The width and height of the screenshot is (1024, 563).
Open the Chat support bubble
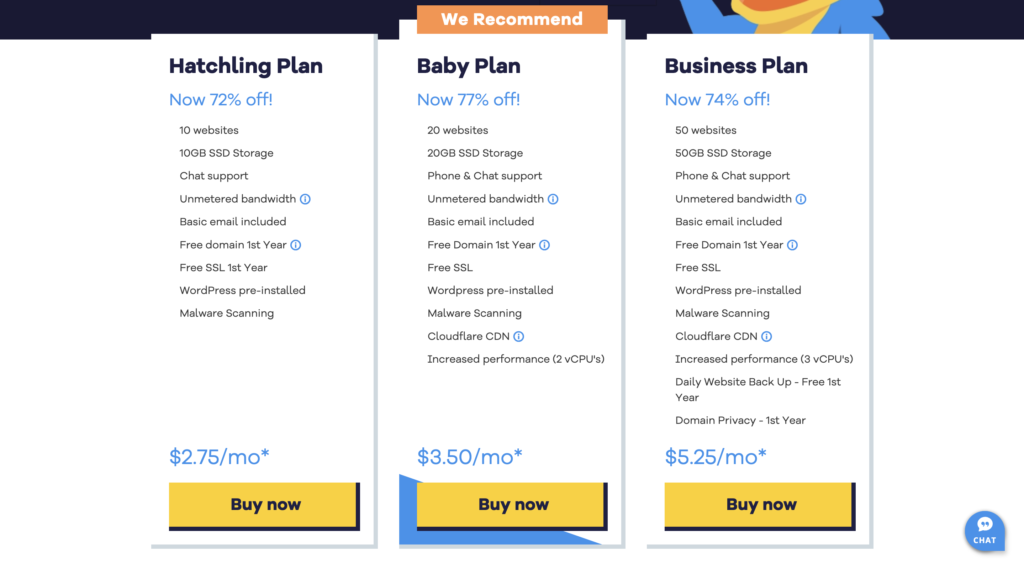tap(985, 530)
